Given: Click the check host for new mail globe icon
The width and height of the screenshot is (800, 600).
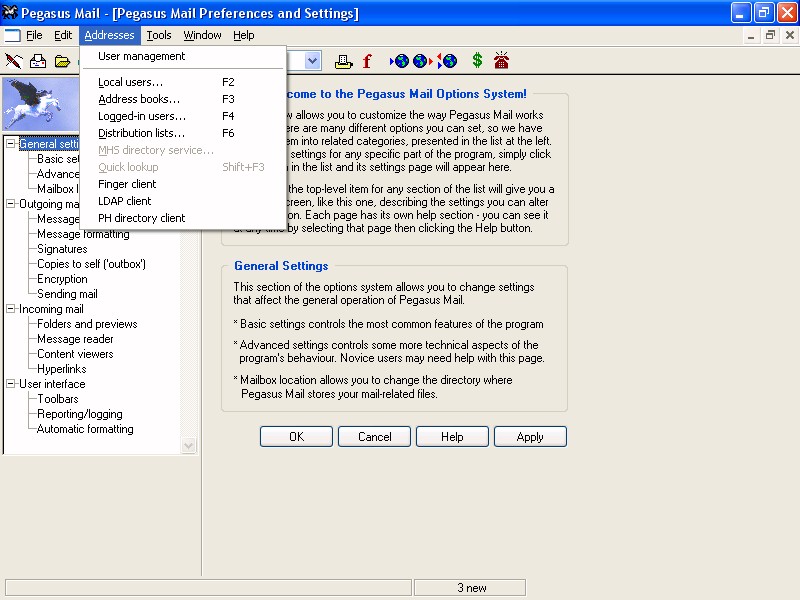Looking at the screenshot, I should [x=400, y=61].
